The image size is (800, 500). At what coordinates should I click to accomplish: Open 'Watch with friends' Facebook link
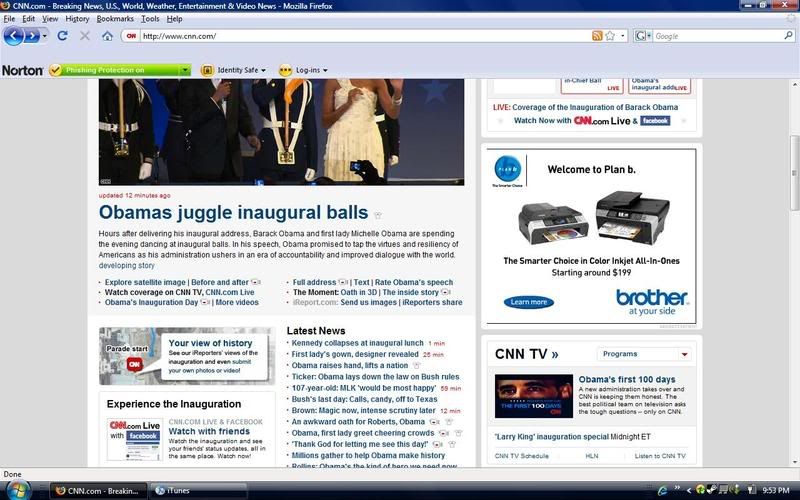pos(209,431)
